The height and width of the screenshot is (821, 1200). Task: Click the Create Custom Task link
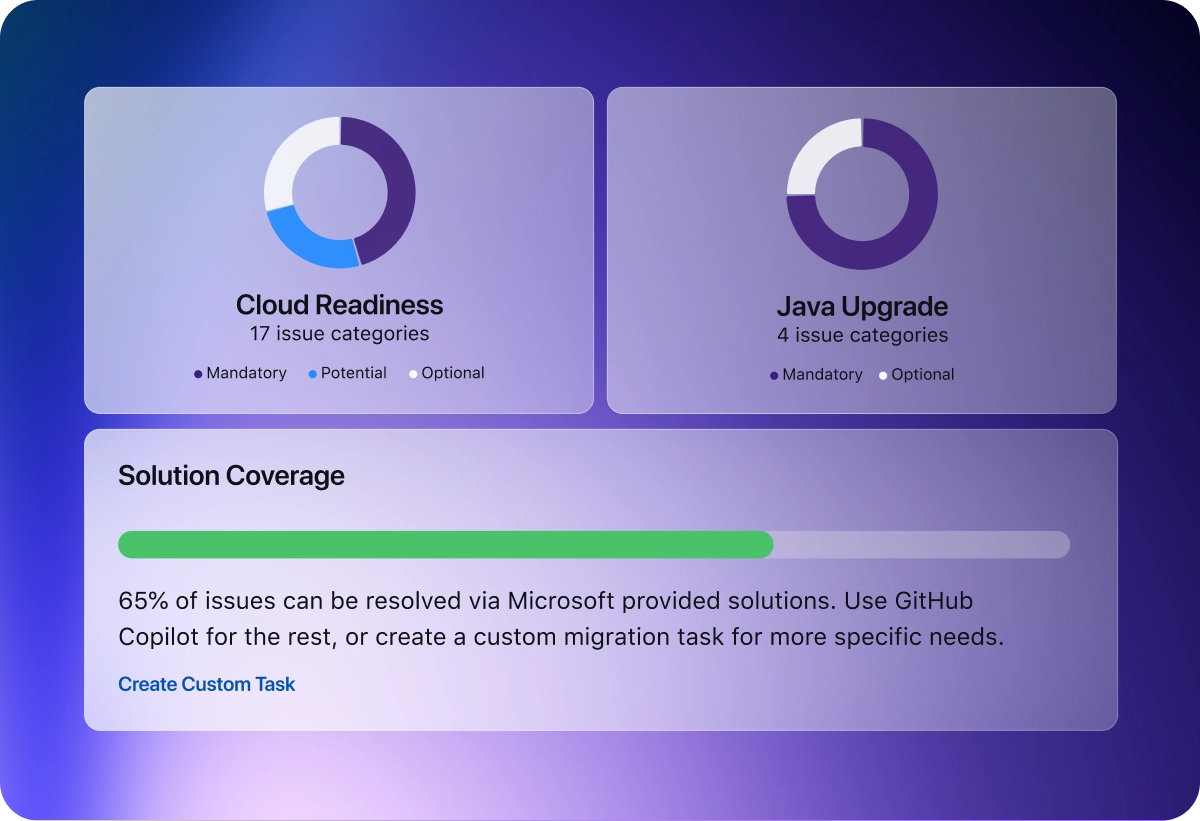tap(206, 684)
